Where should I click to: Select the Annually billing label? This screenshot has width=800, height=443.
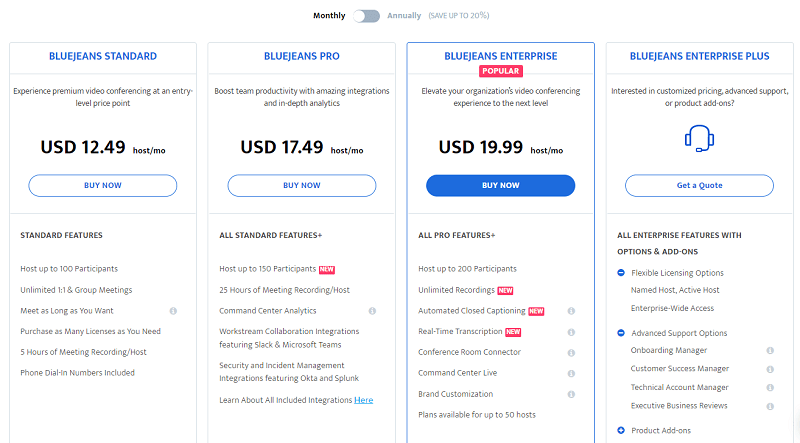pyautogui.click(x=404, y=16)
